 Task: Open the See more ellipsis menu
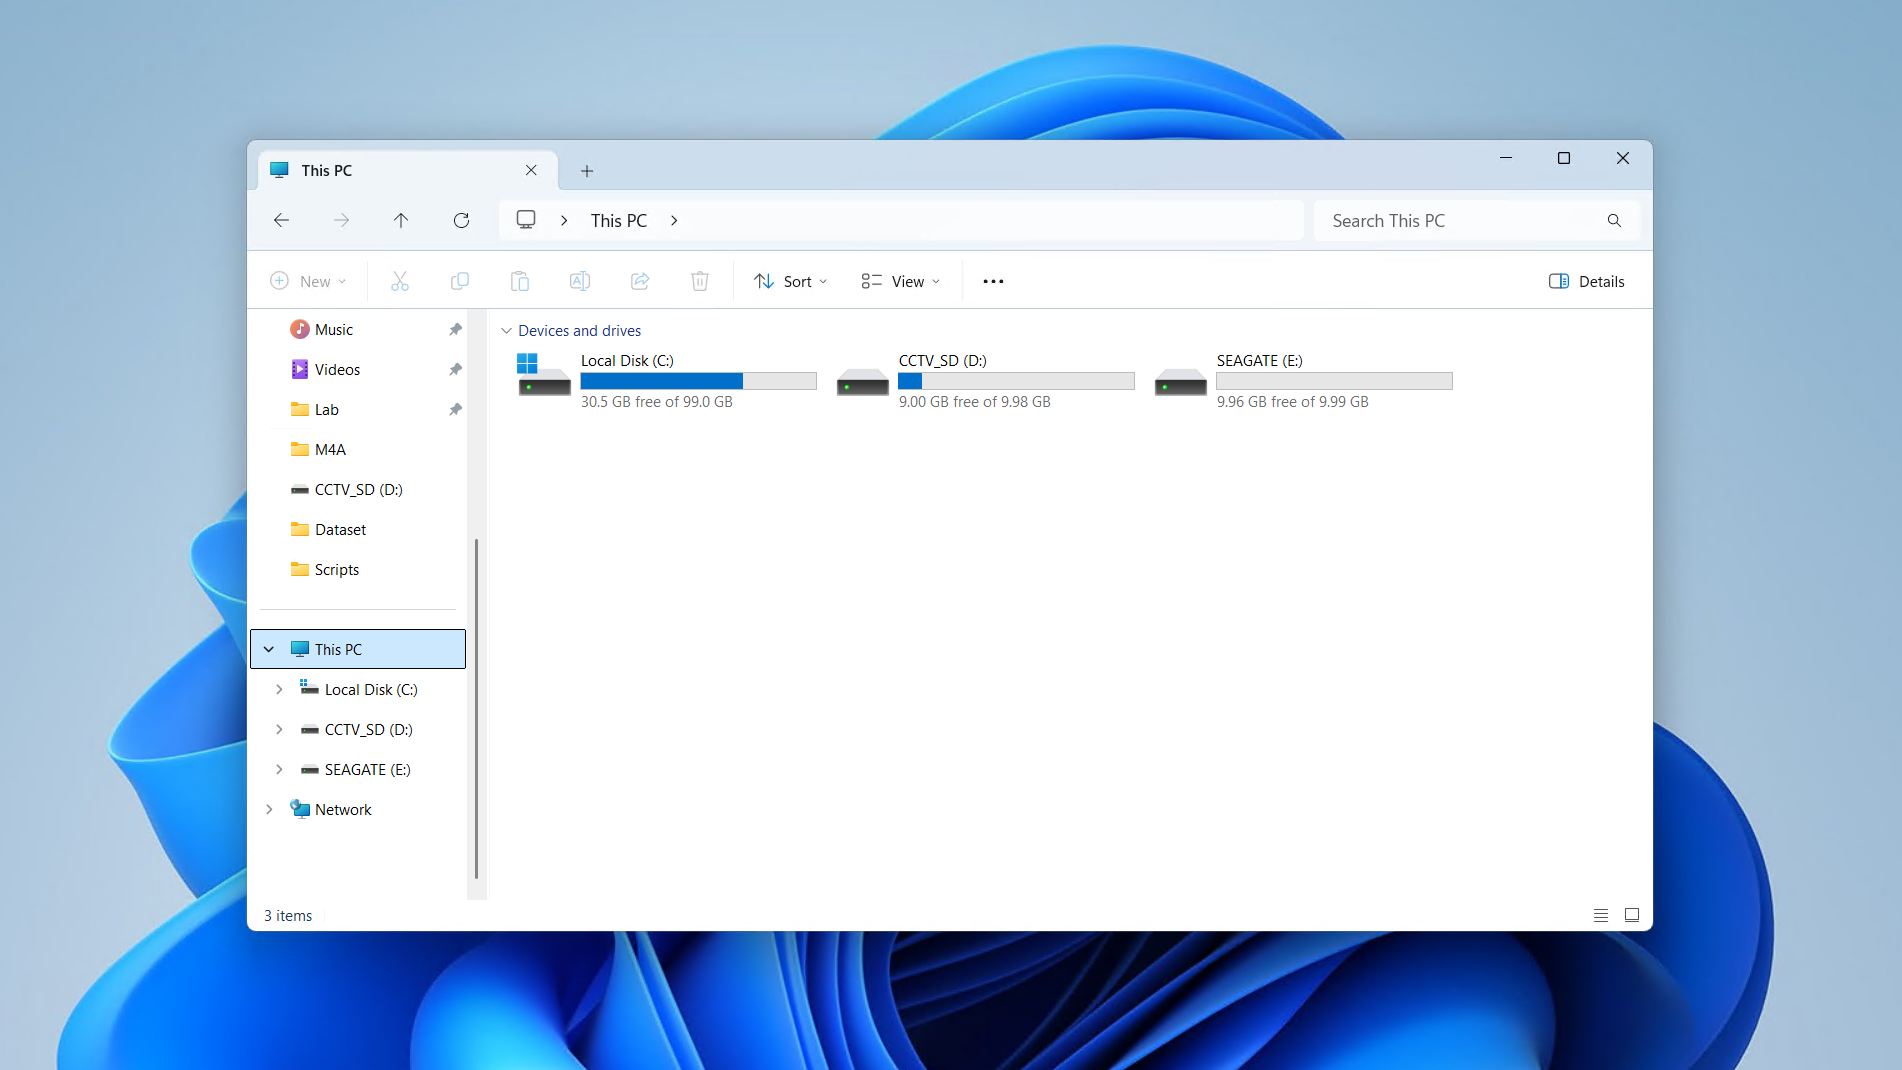993,281
